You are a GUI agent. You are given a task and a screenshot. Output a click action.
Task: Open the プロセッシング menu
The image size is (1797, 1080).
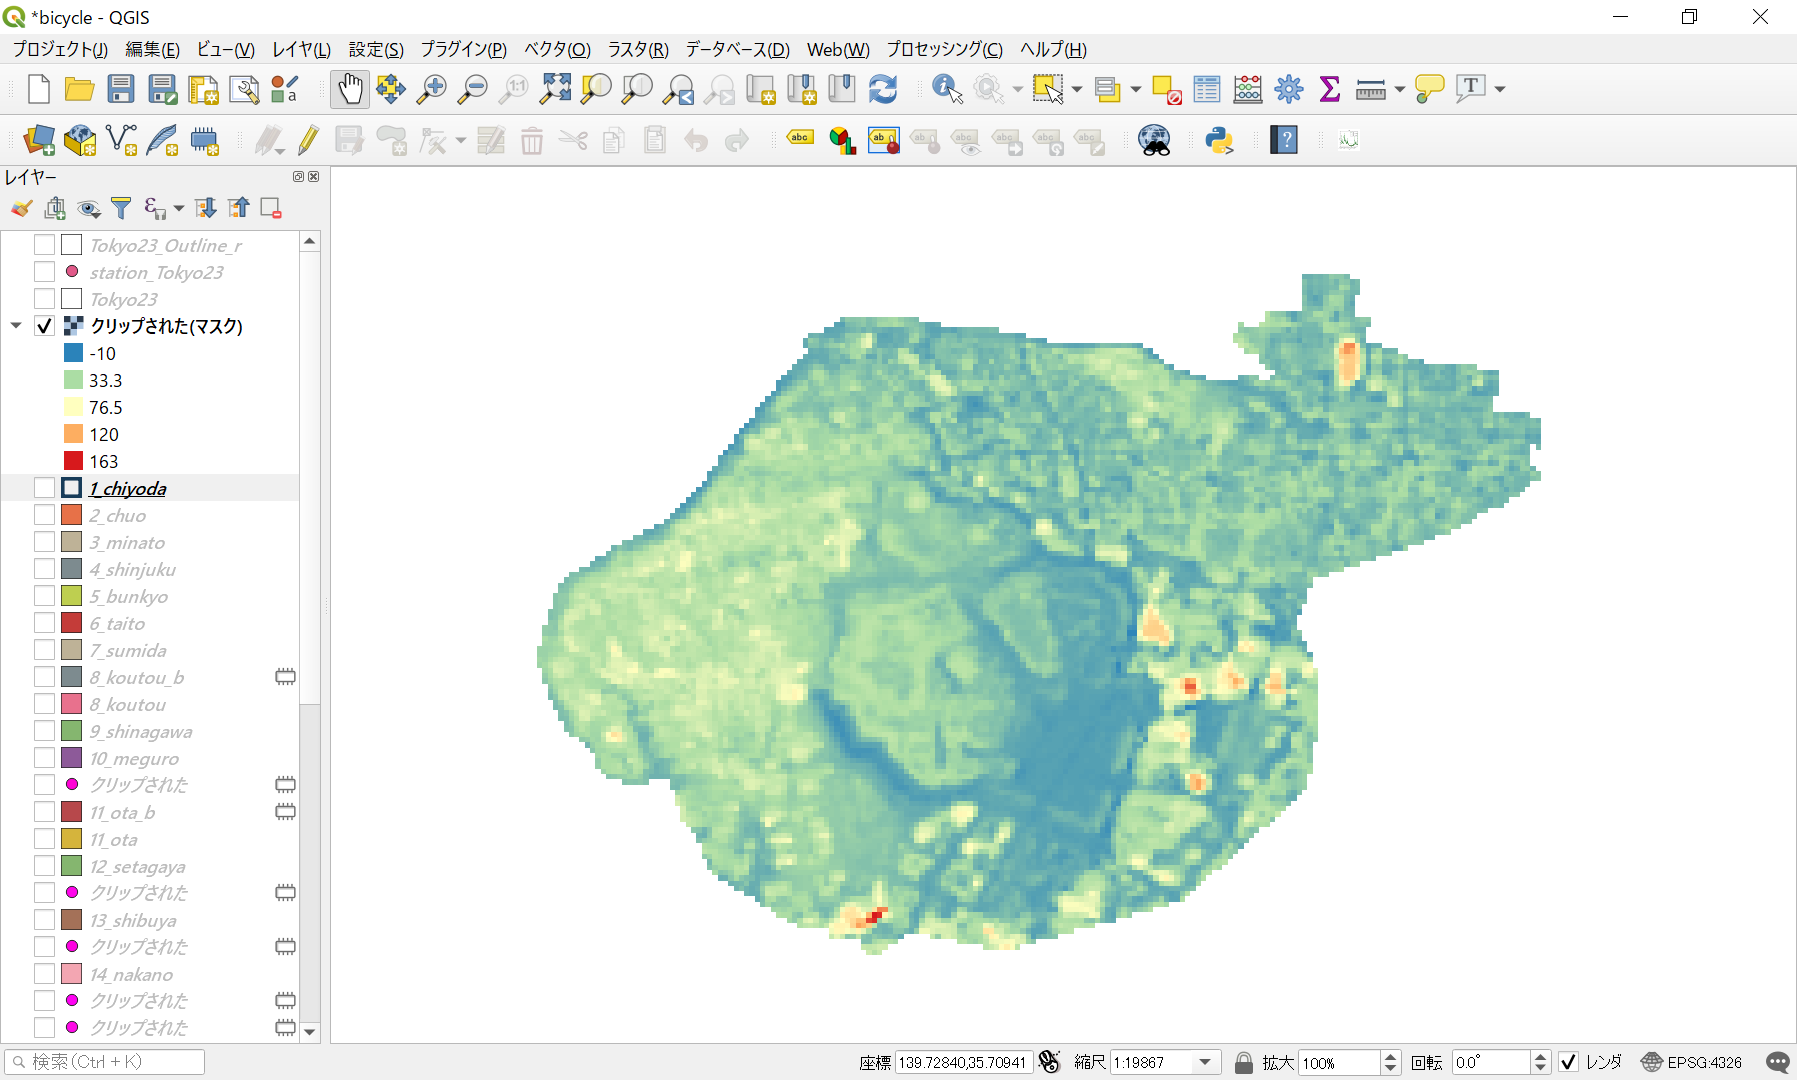[x=944, y=49]
